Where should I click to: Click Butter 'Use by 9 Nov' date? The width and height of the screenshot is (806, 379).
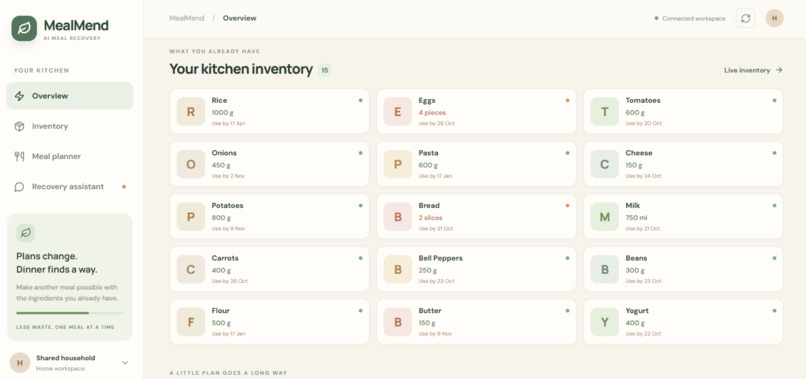click(x=435, y=334)
